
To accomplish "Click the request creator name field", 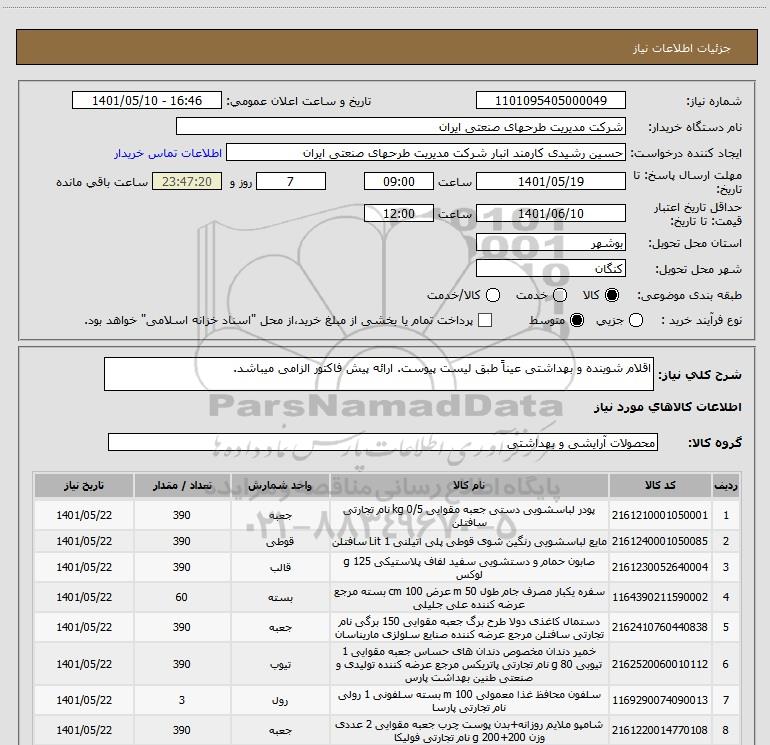I will [x=426, y=153].
